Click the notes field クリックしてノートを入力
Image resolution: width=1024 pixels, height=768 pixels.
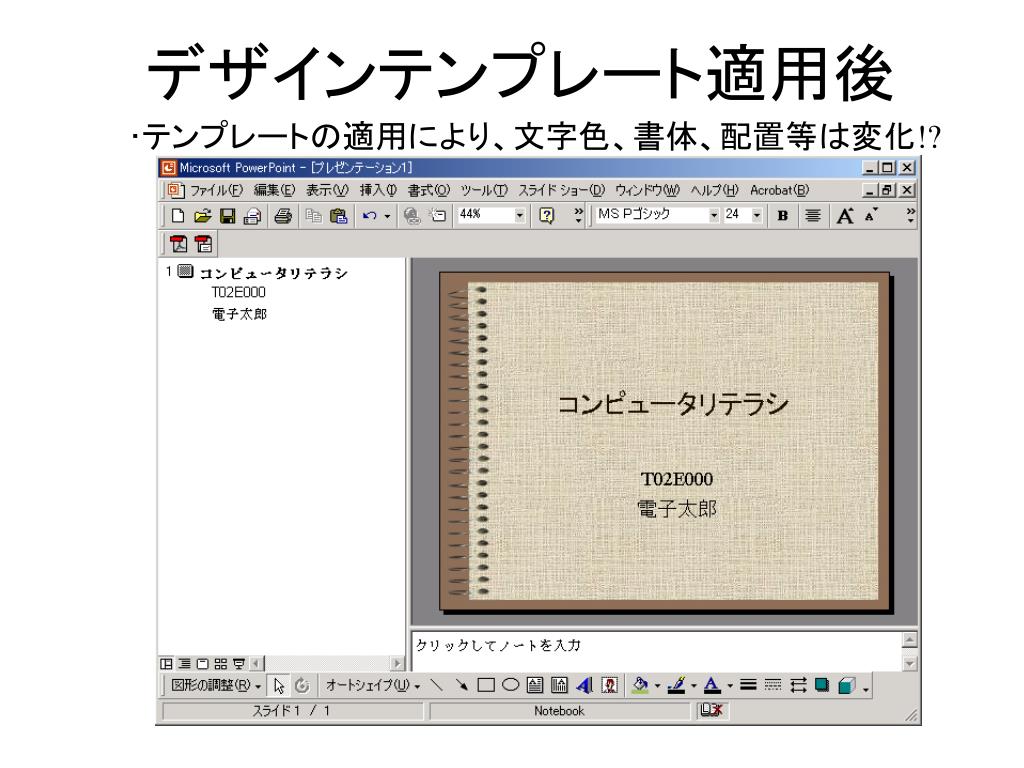pyautogui.click(x=656, y=650)
